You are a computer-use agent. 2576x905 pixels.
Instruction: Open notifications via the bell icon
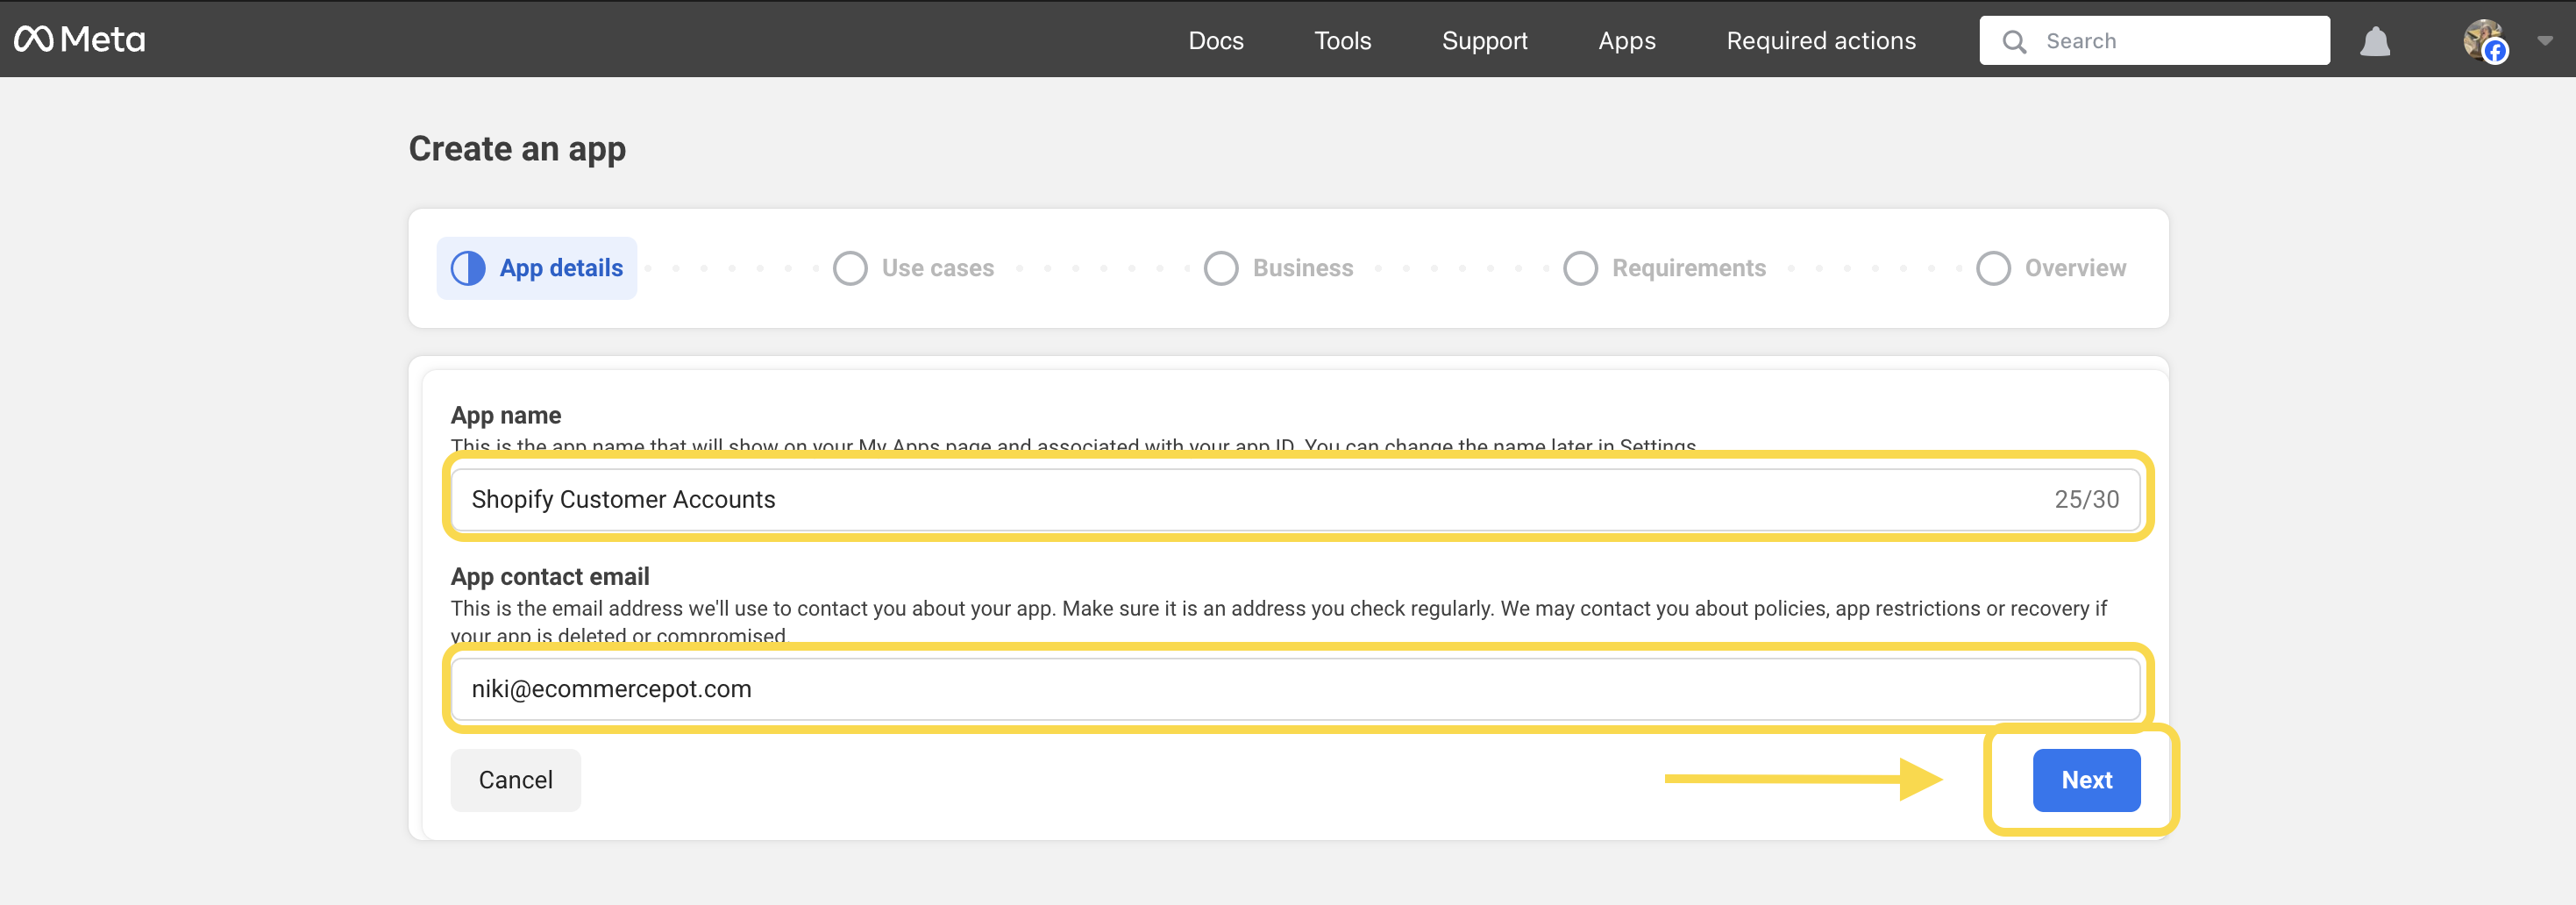(2375, 40)
